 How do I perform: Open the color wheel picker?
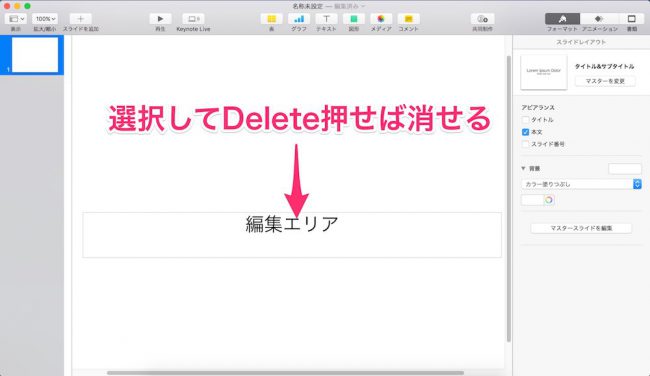click(x=549, y=200)
